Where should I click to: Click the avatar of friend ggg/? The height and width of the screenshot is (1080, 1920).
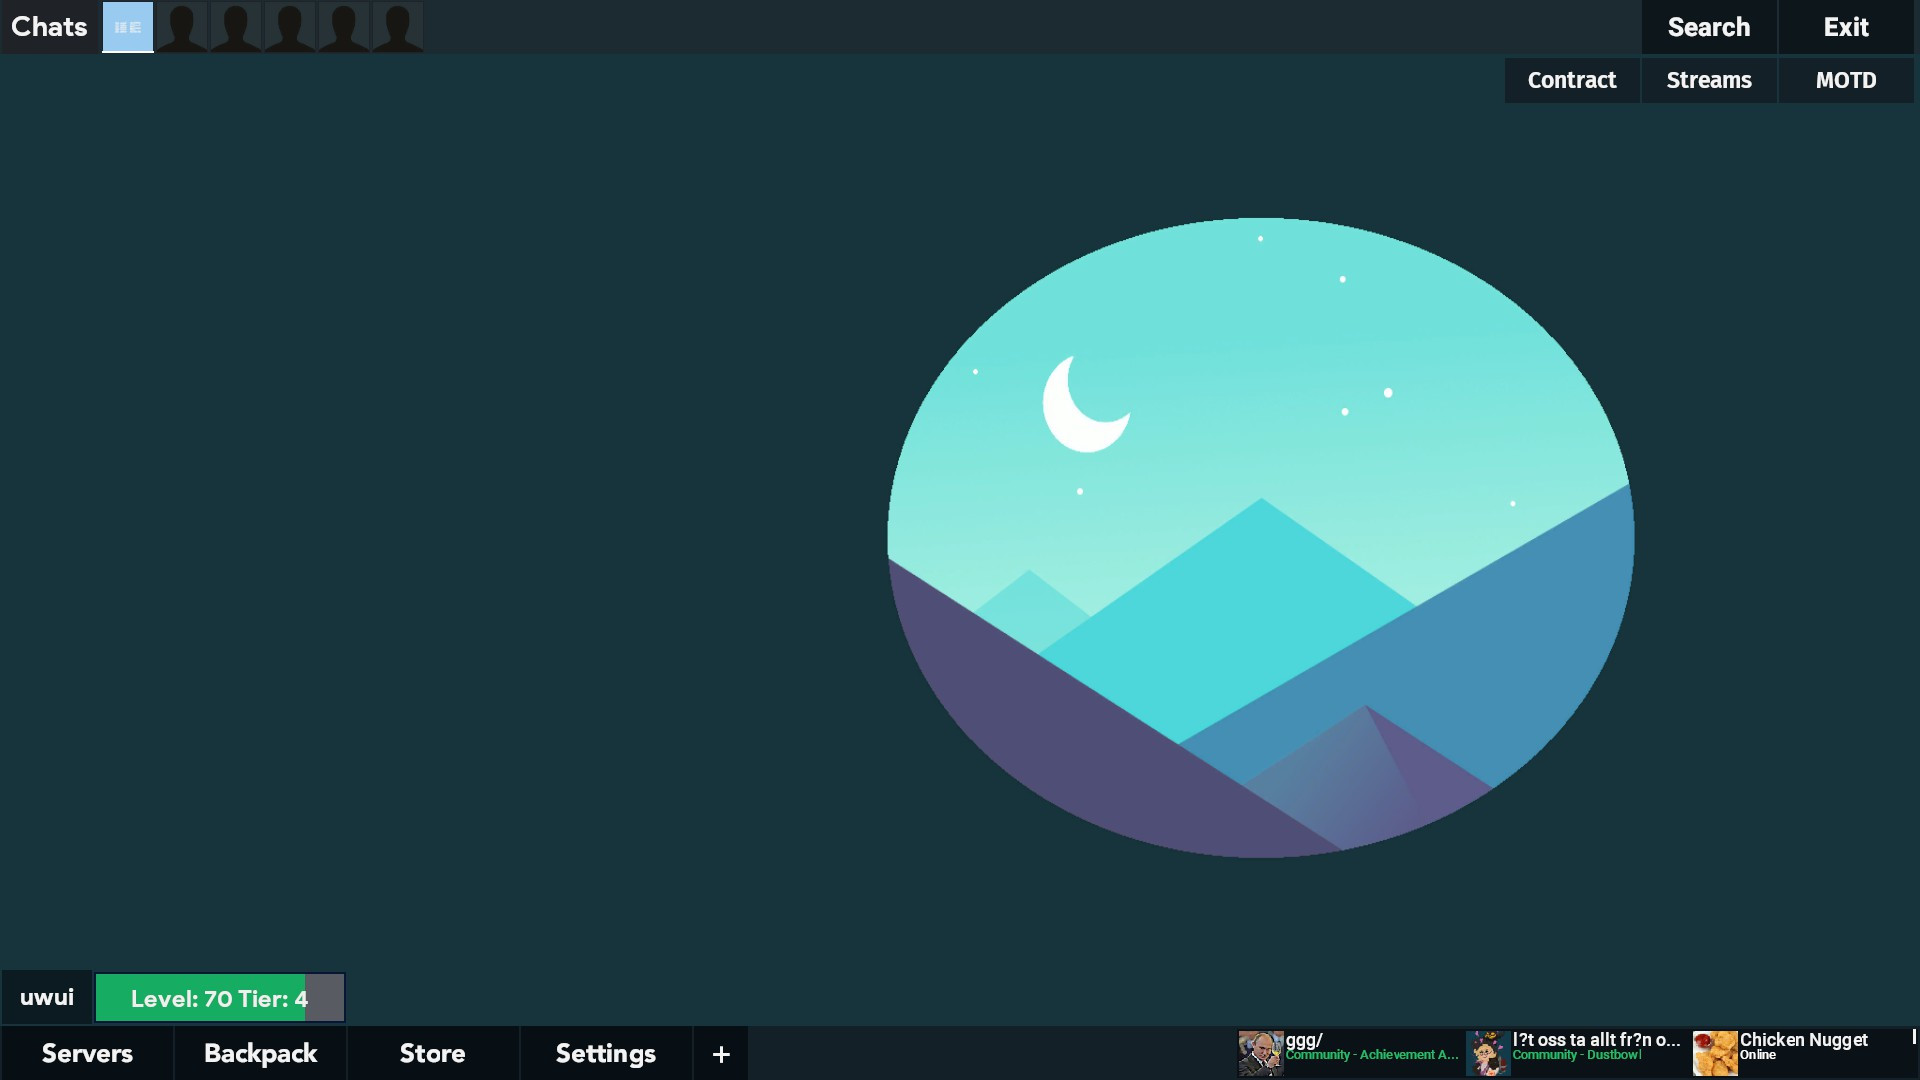pos(1260,1054)
